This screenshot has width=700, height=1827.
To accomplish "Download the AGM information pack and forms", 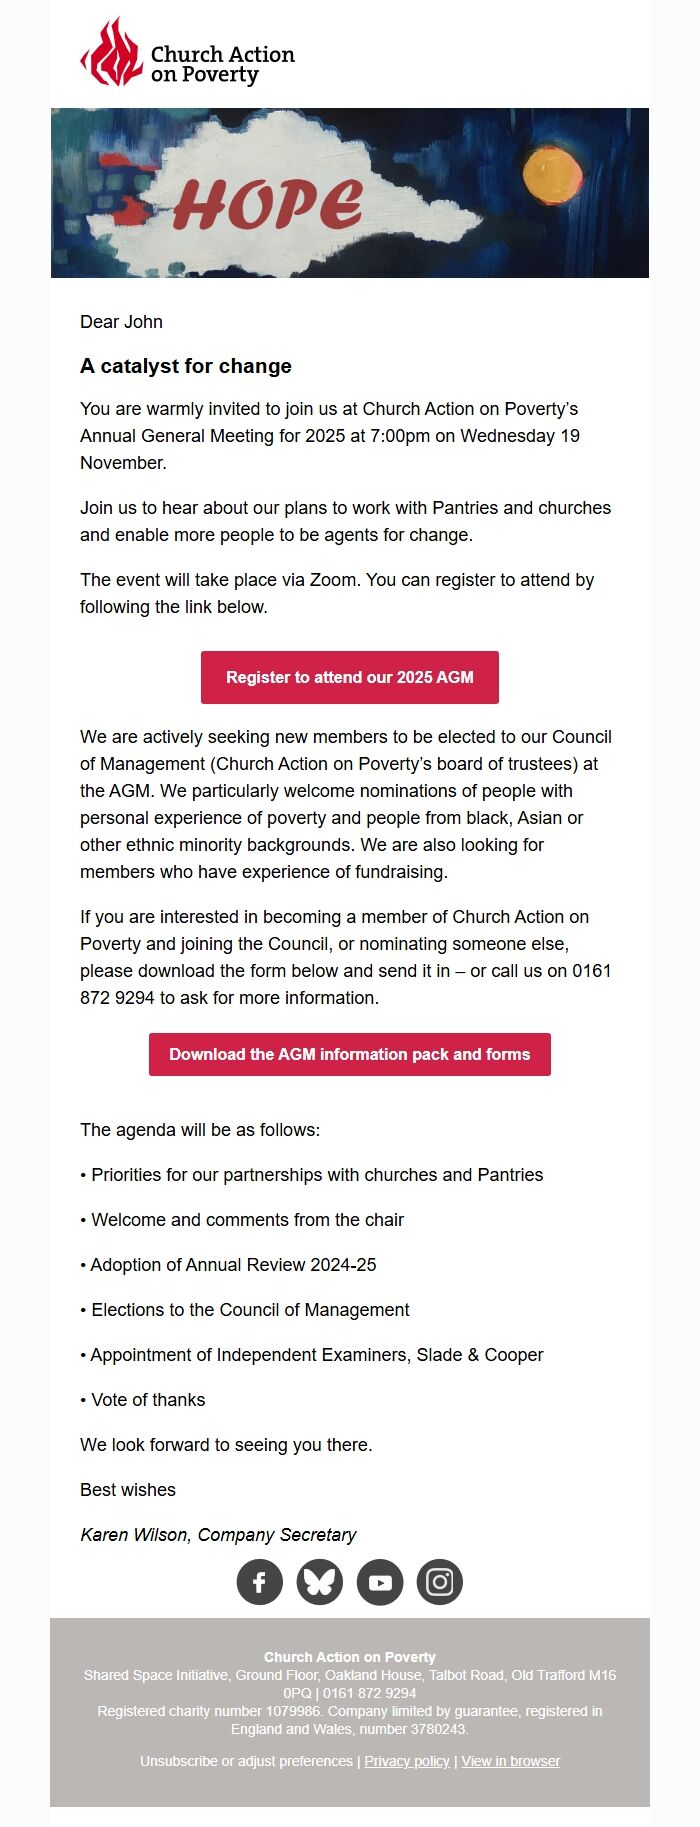I will point(350,1054).
